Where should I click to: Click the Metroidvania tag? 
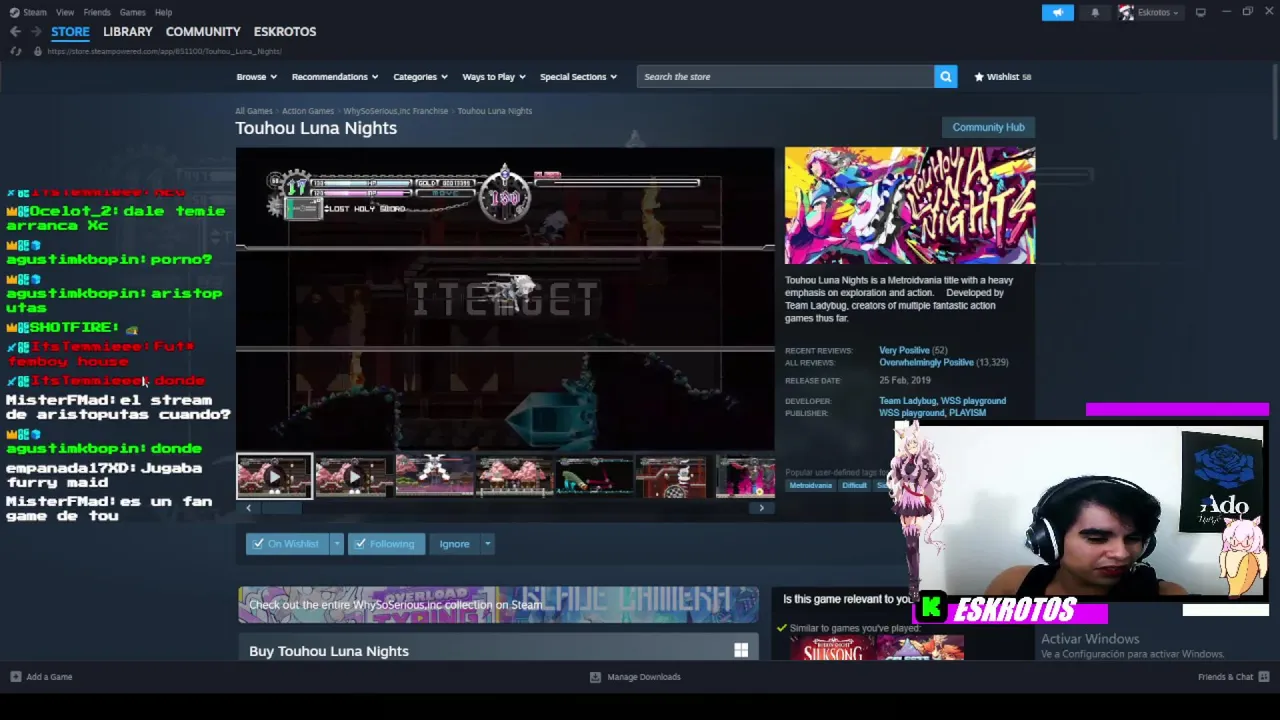tap(811, 486)
